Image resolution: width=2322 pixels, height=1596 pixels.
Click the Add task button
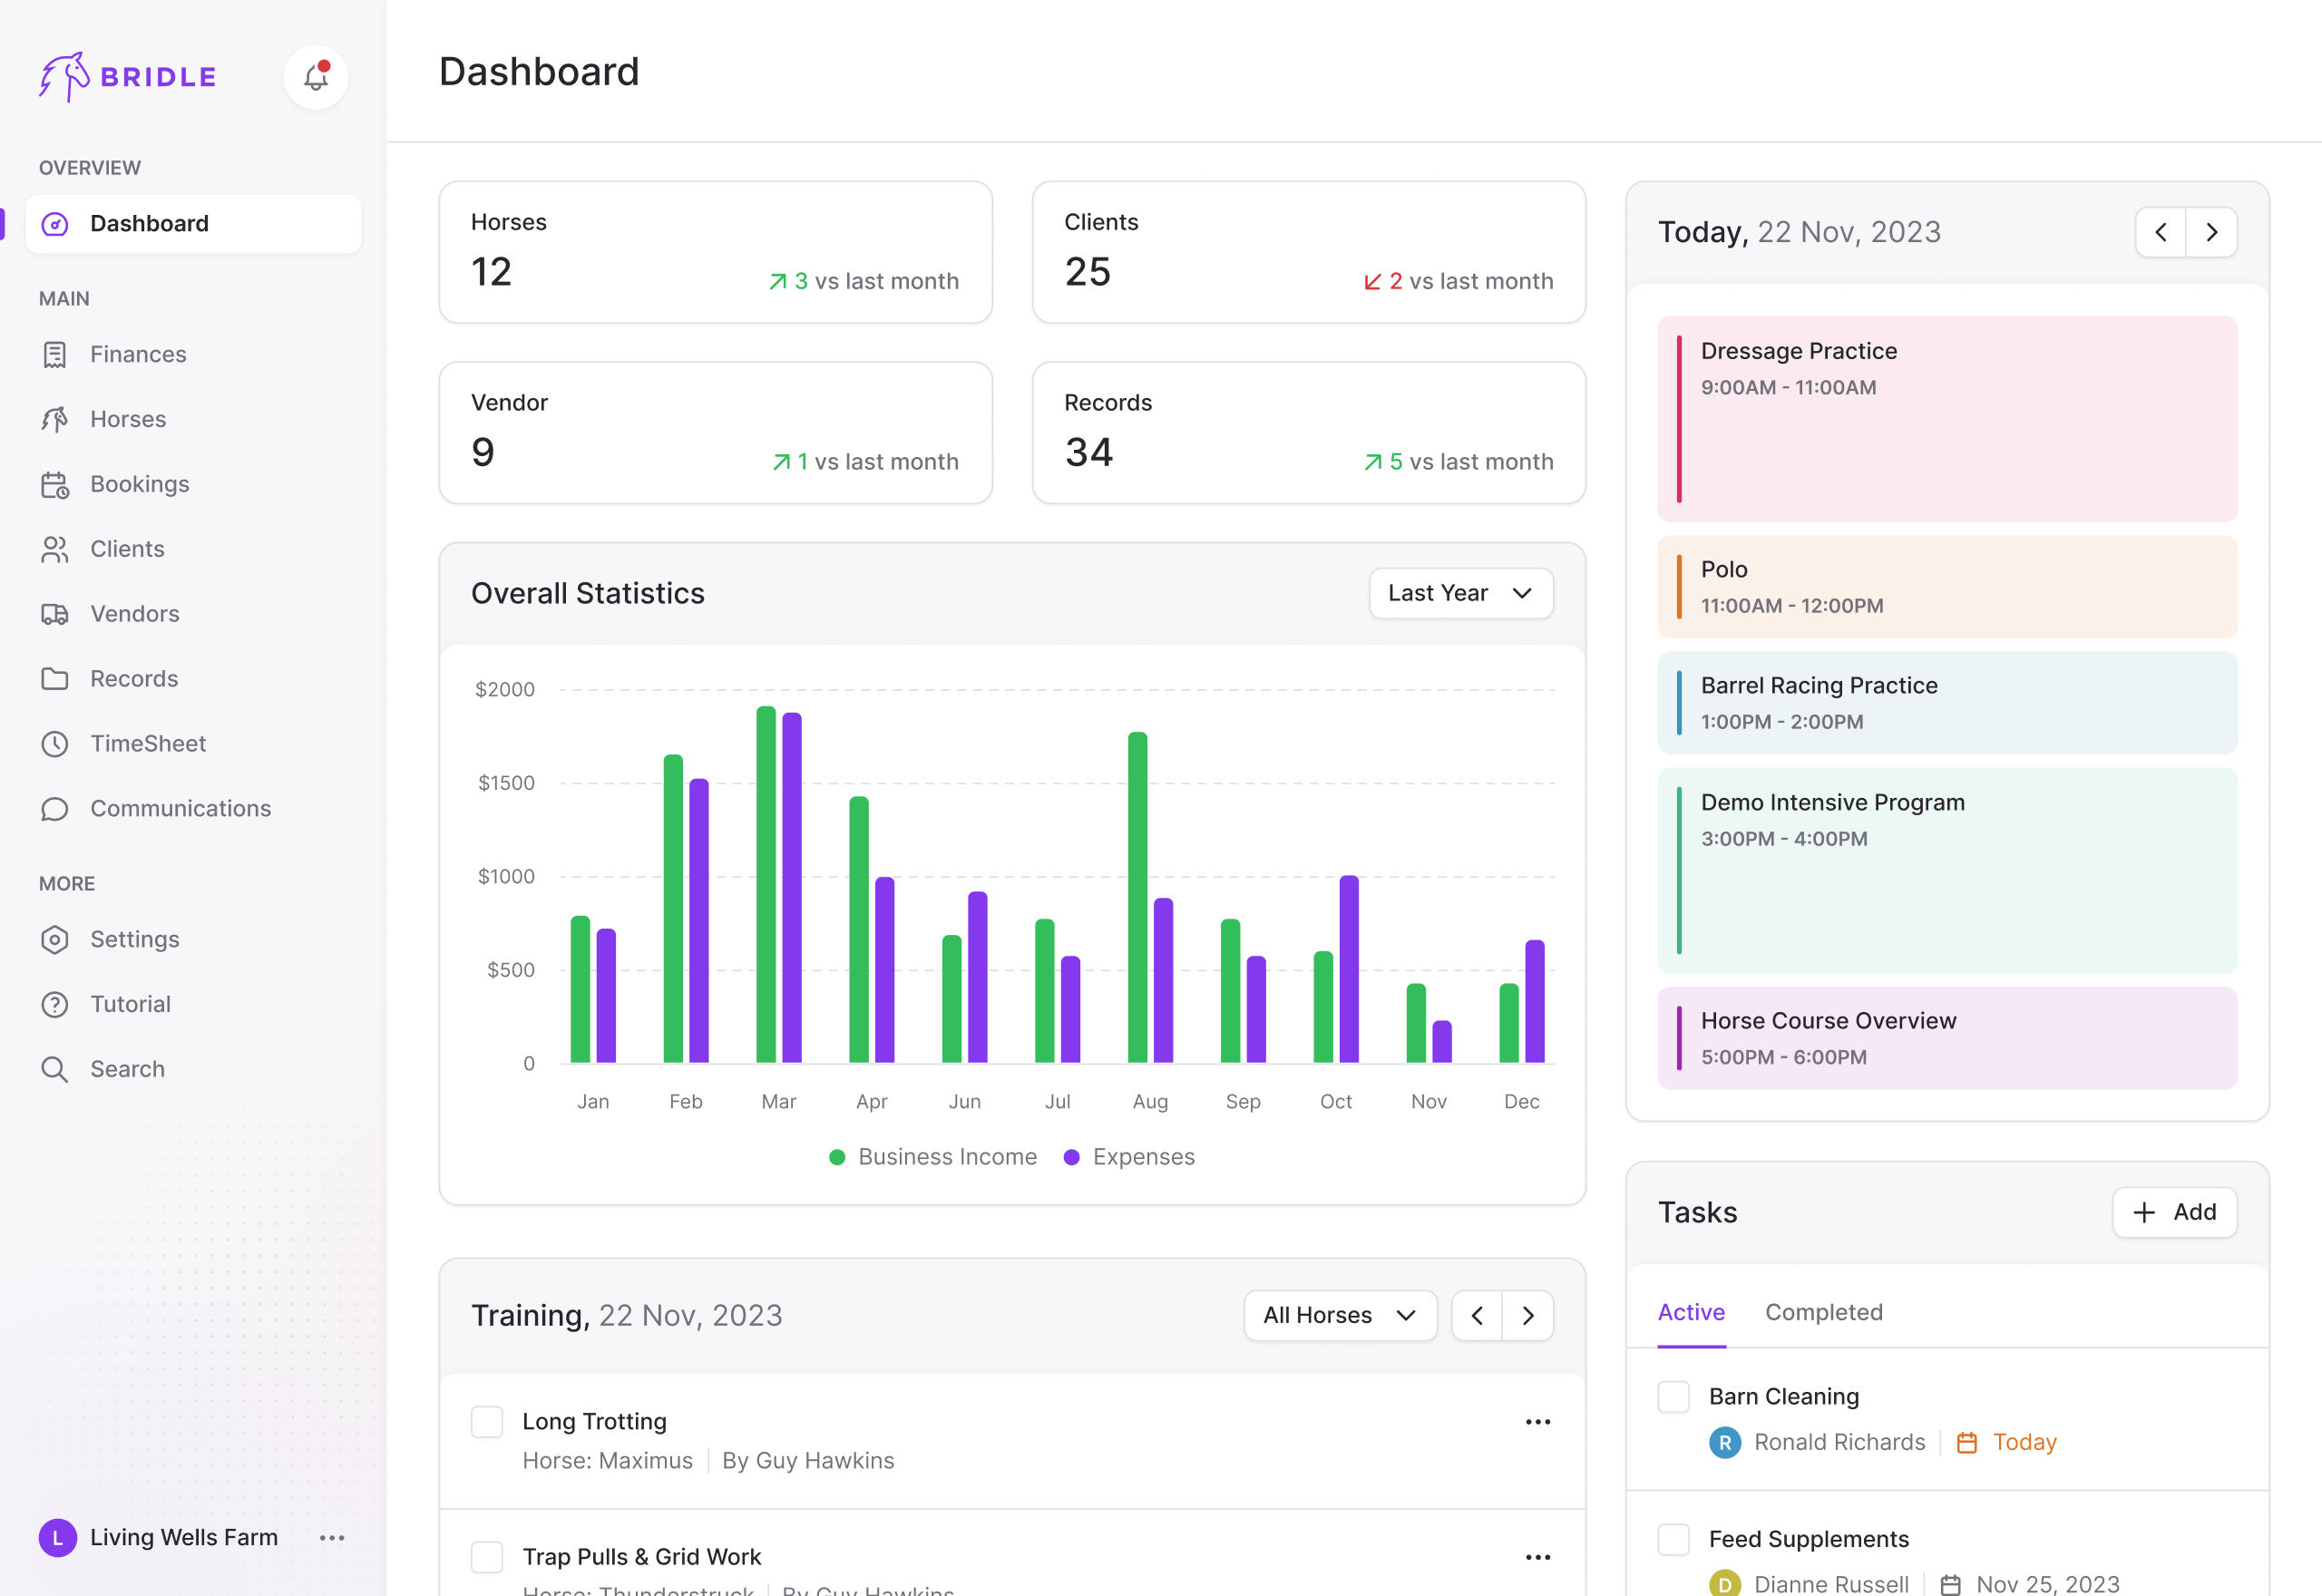coord(2174,1213)
